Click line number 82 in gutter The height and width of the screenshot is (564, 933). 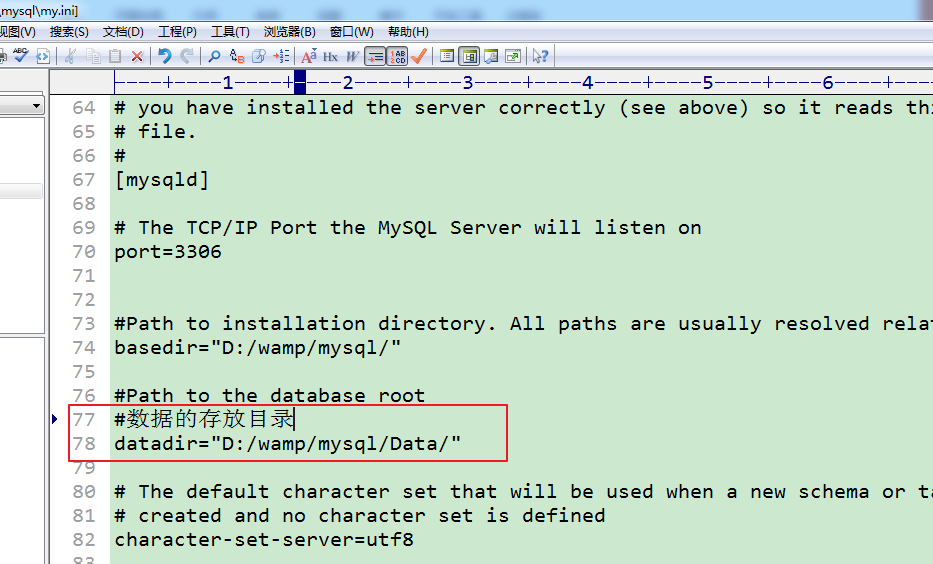click(x=84, y=540)
